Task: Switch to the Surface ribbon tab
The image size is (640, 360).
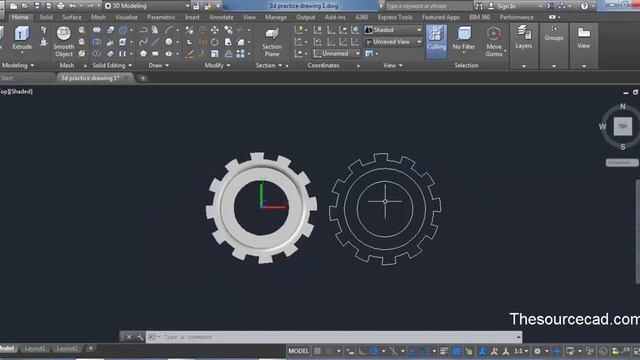Action: tap(72, 17)
